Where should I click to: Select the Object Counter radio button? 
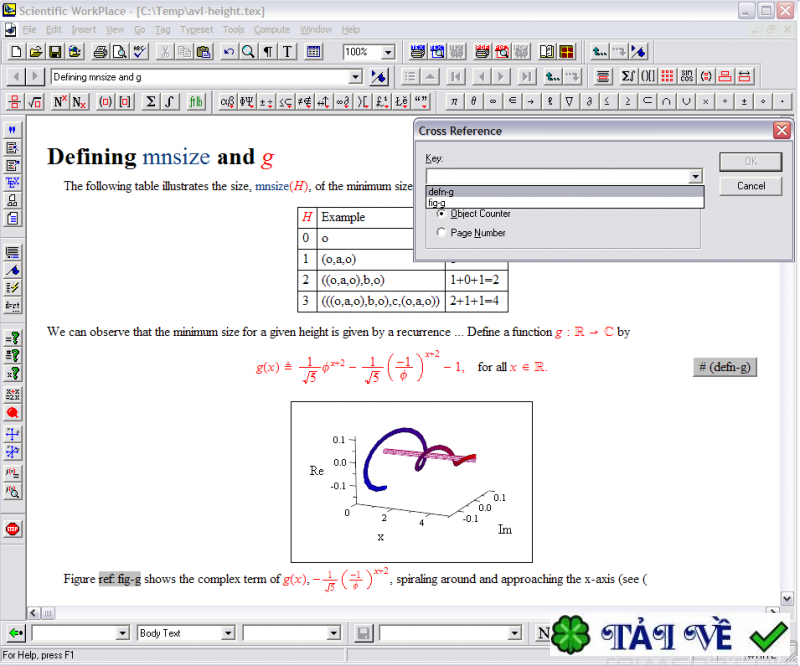(442, 214)
